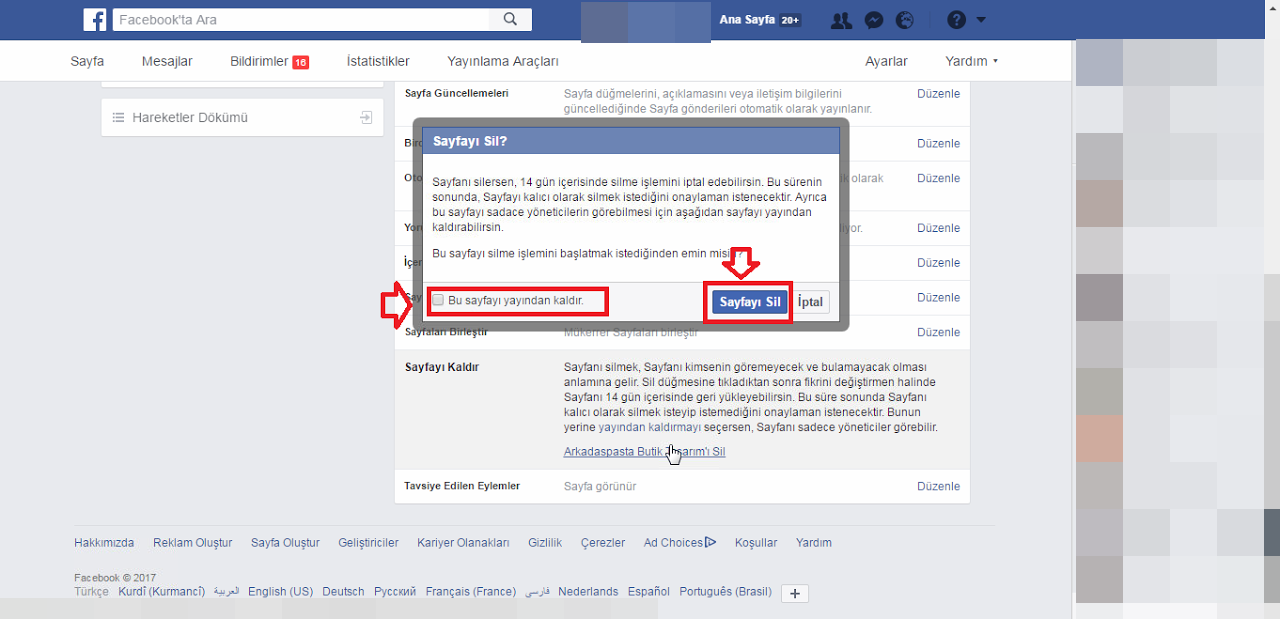
Task: Click "Arkadaspasta Butik Tasarım'ı Sil" link
Action: pos(644,452)
